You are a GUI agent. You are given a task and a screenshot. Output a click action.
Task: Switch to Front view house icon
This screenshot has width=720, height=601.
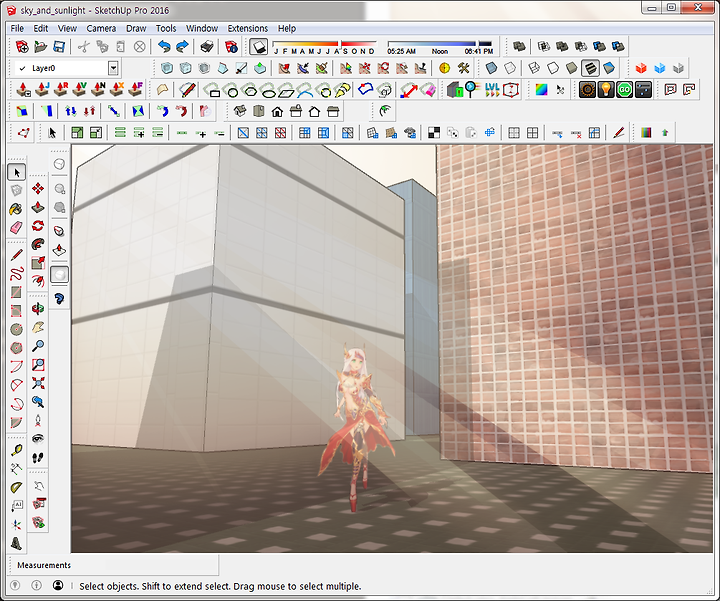[x=277, y=111]
